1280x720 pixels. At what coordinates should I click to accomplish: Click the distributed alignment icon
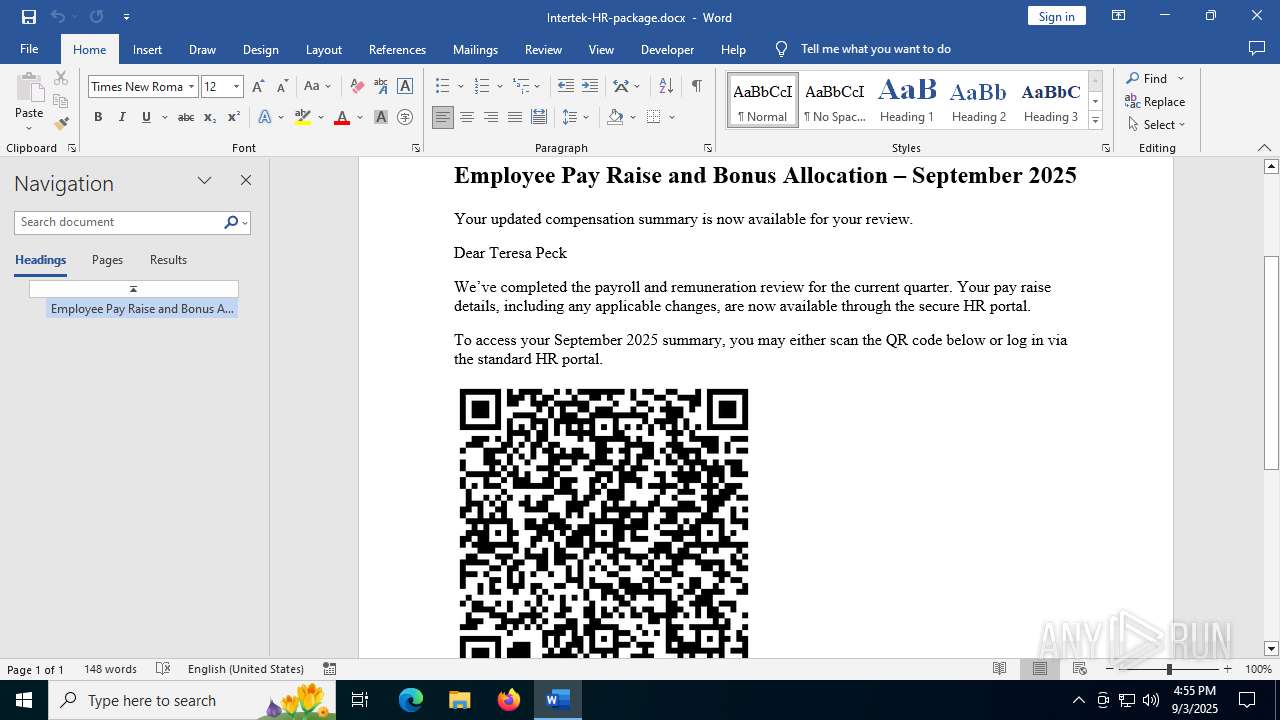[539, 117]
